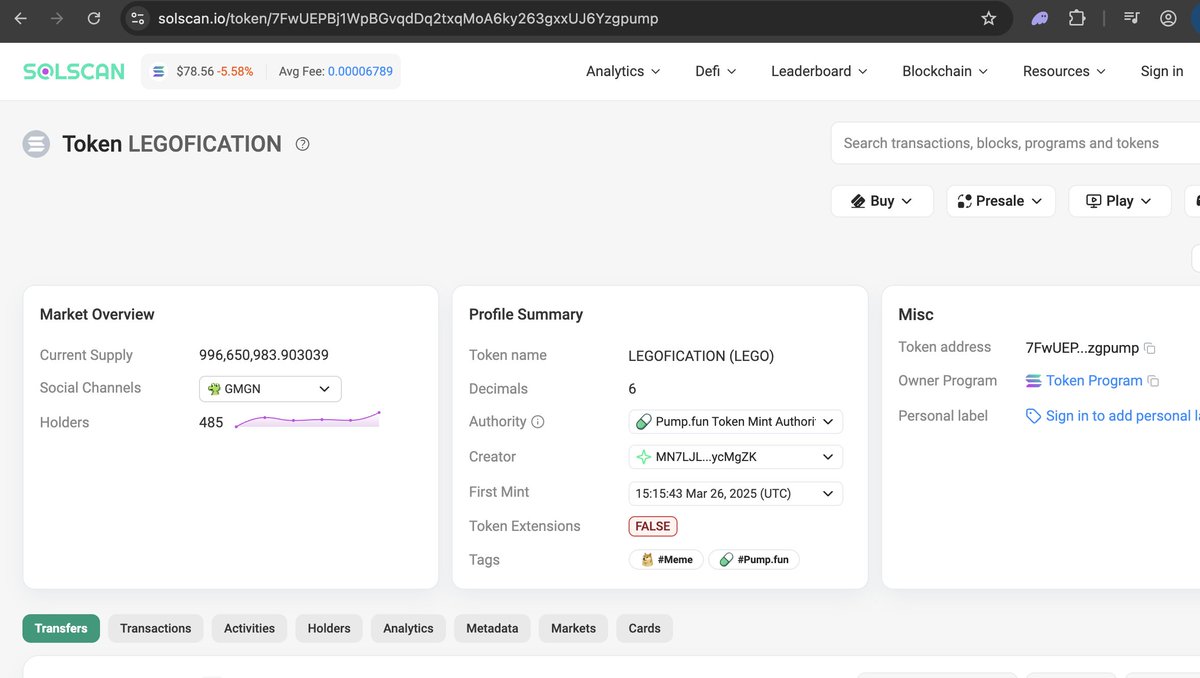
Task: Switch to the Metadata tab
Action: [492, 628]
